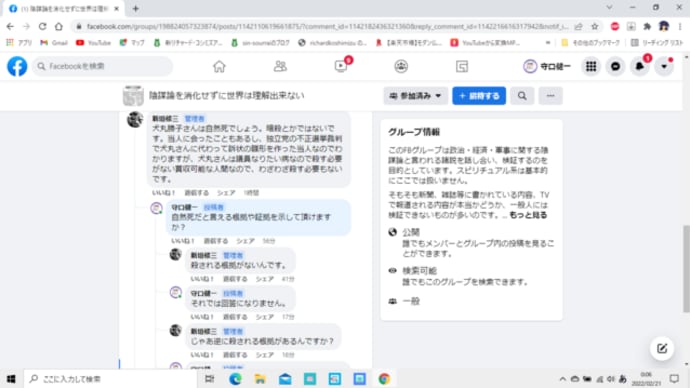Click the Facebook search field
The width and height of the screenshot is (690, 388).
(x=102, y=66)
